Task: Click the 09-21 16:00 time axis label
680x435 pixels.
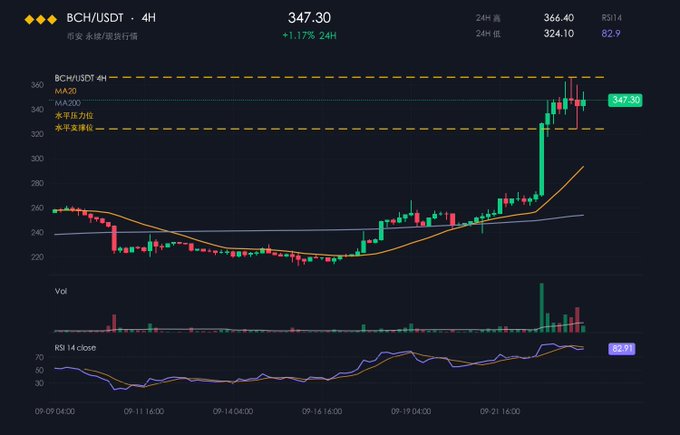Action: 500,411
